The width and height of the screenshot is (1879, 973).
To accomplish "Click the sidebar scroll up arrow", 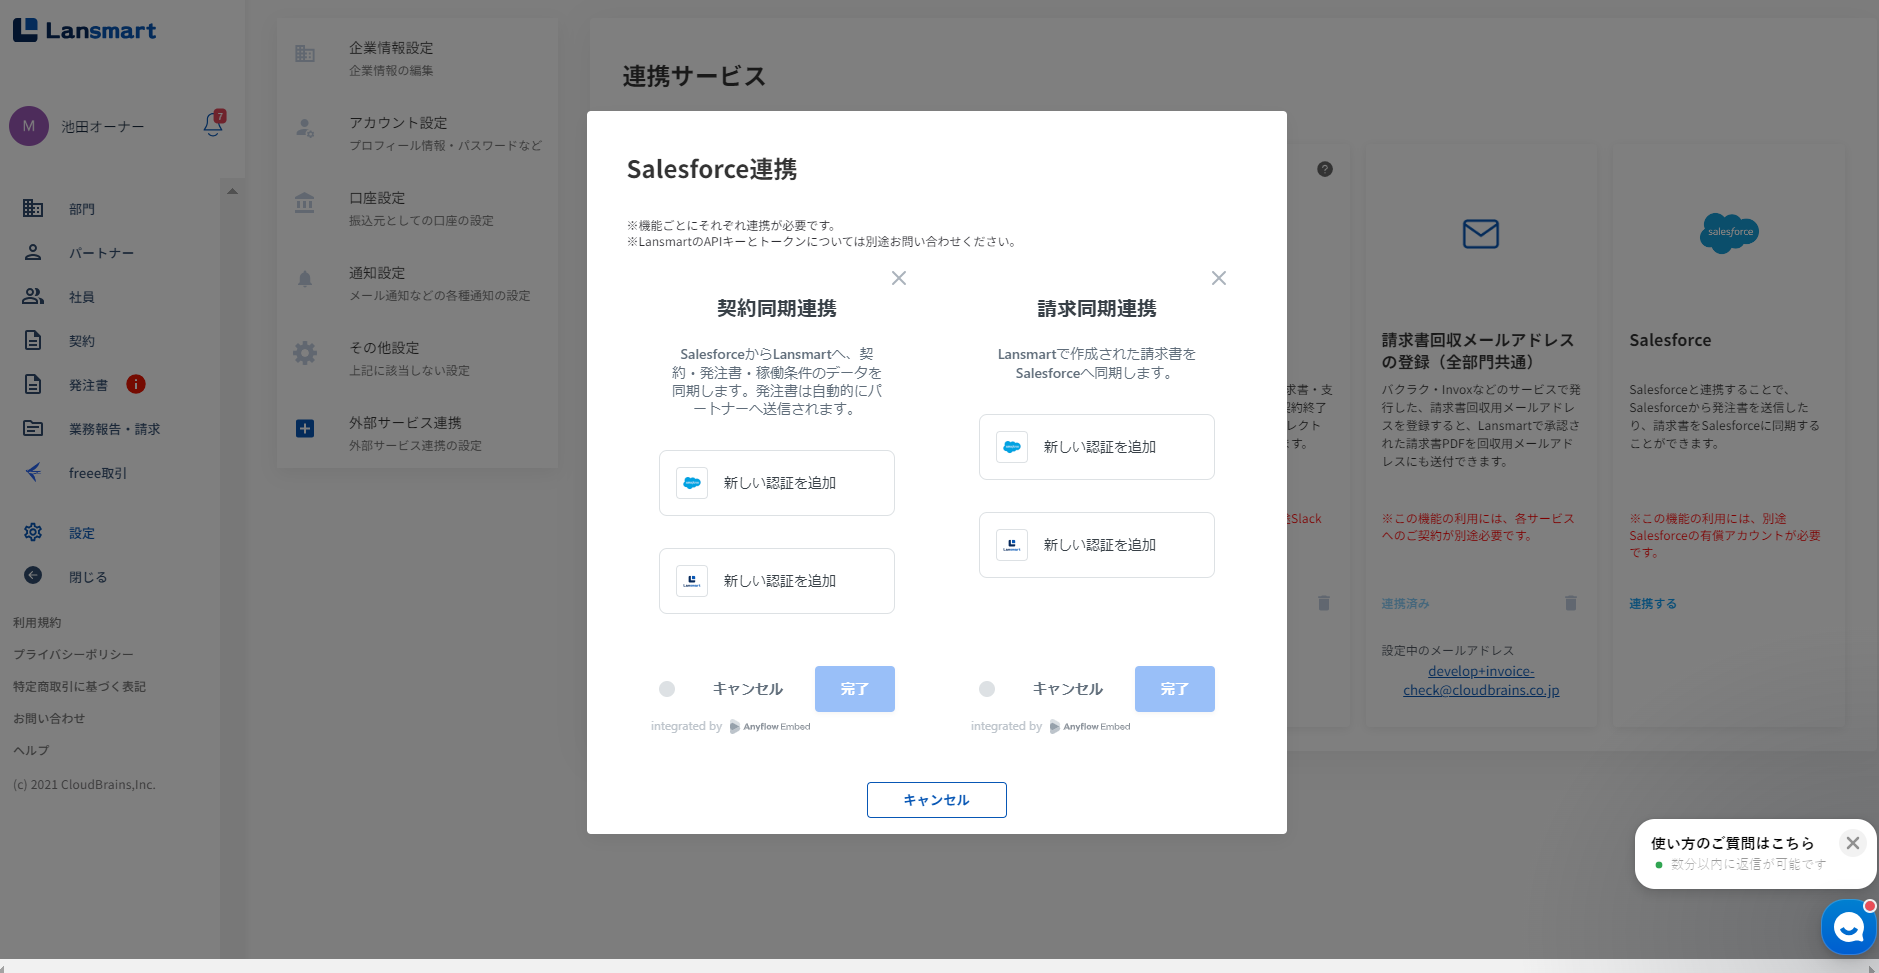I will (232, 191).
